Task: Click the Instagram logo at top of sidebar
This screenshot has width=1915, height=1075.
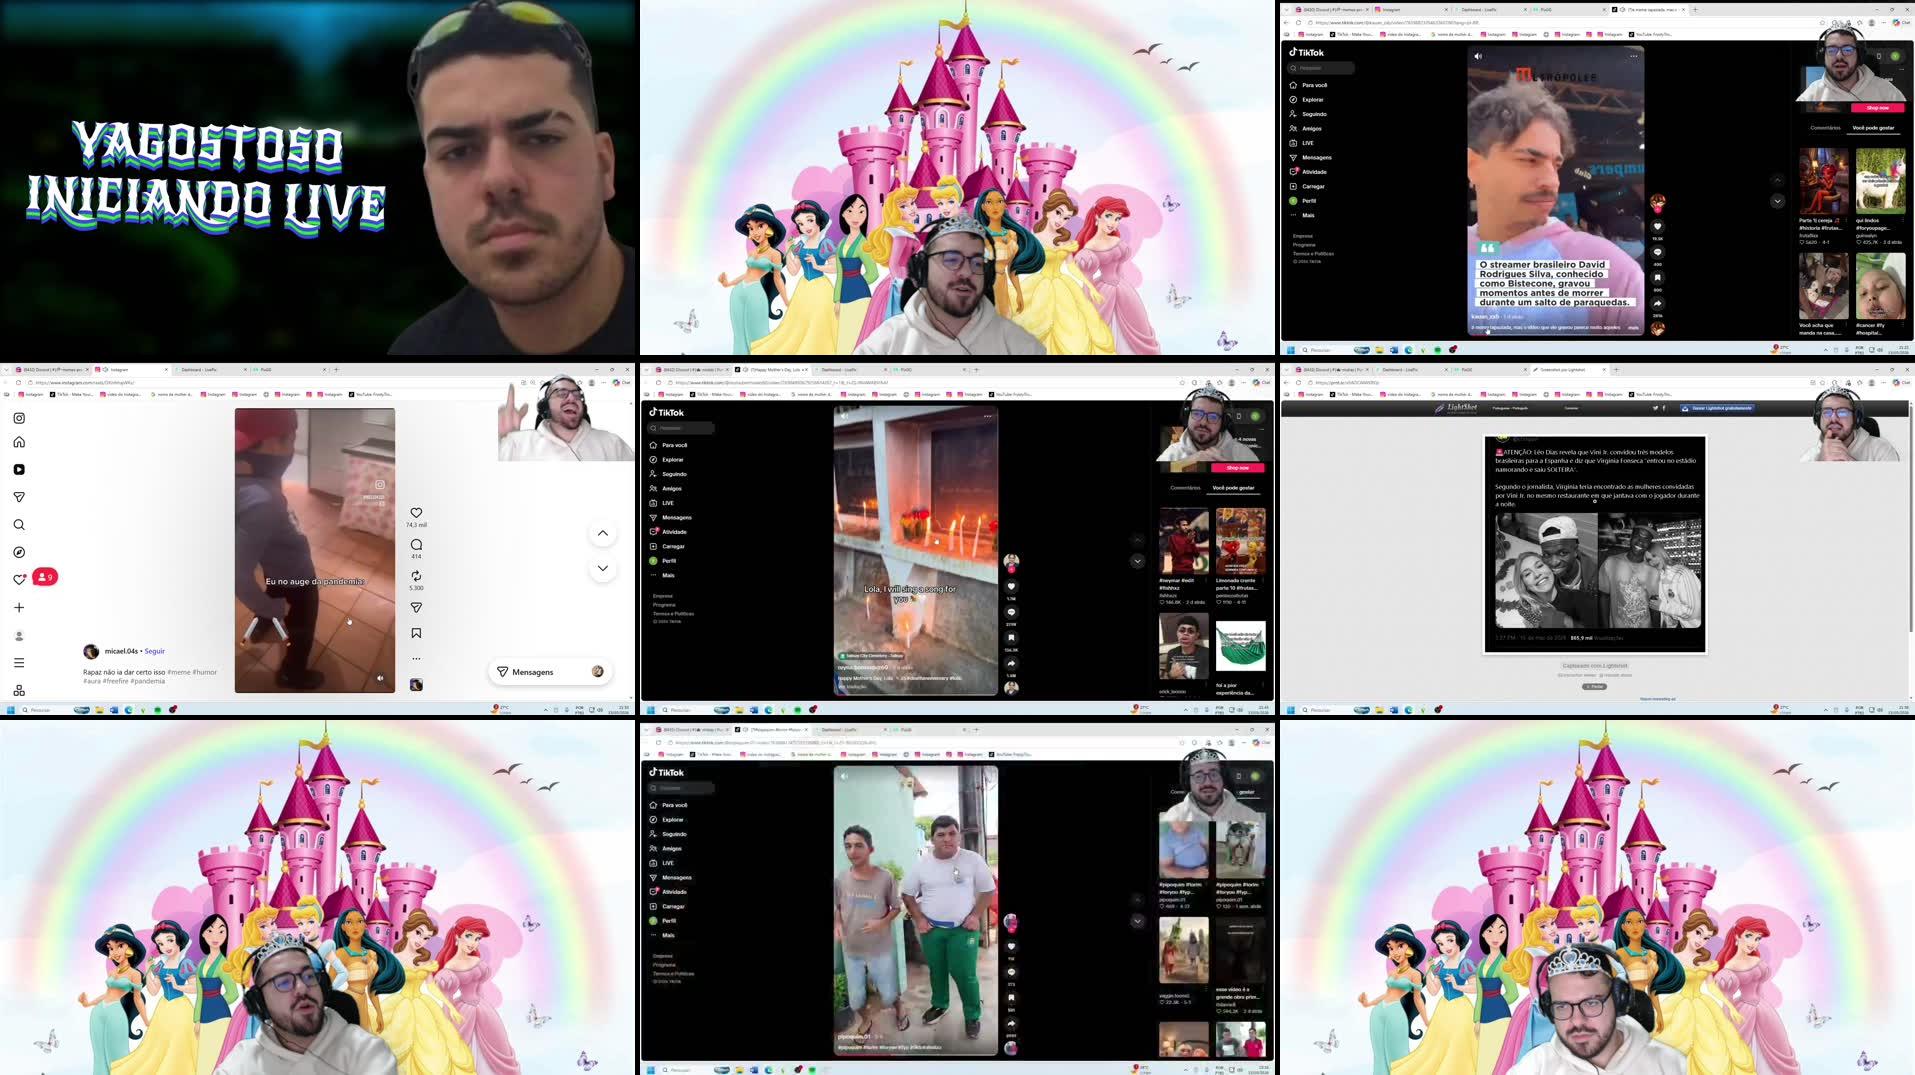Action: pyautogui.click(x=19, y=418)
